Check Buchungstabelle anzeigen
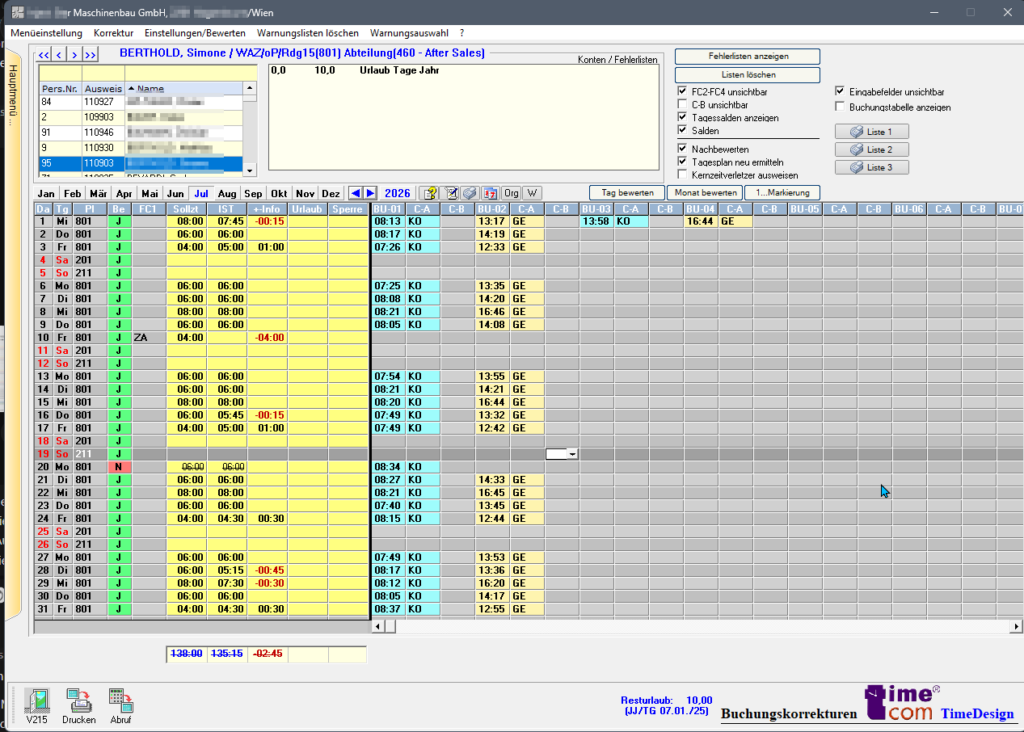The image size is (1024, 732). point(840,107)
